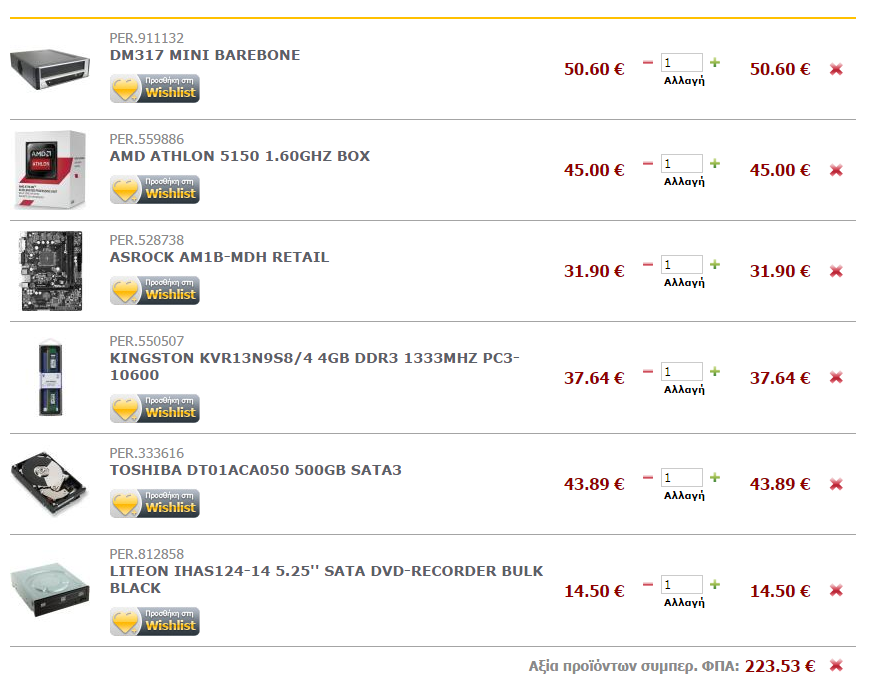Screen dimensions: 889x685
Task: Add Kingston memory to Wishlist
Action: click(155, 408)
